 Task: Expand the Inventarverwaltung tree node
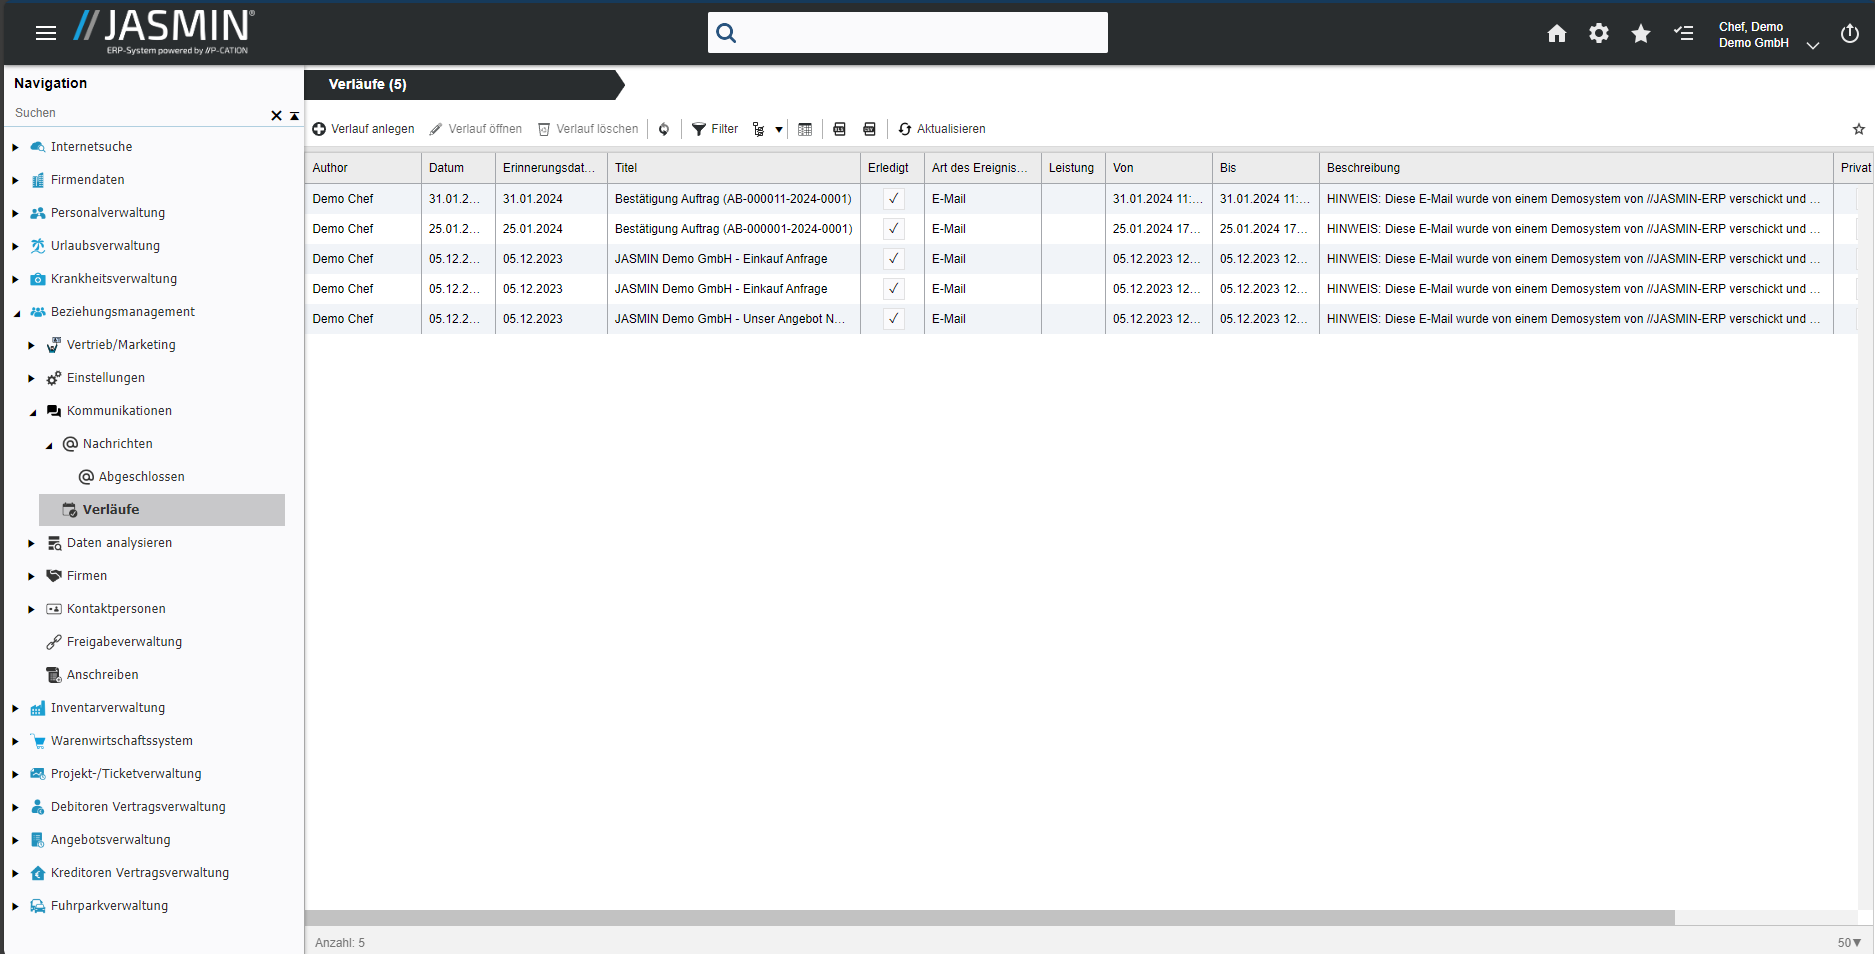click(16, 709)
